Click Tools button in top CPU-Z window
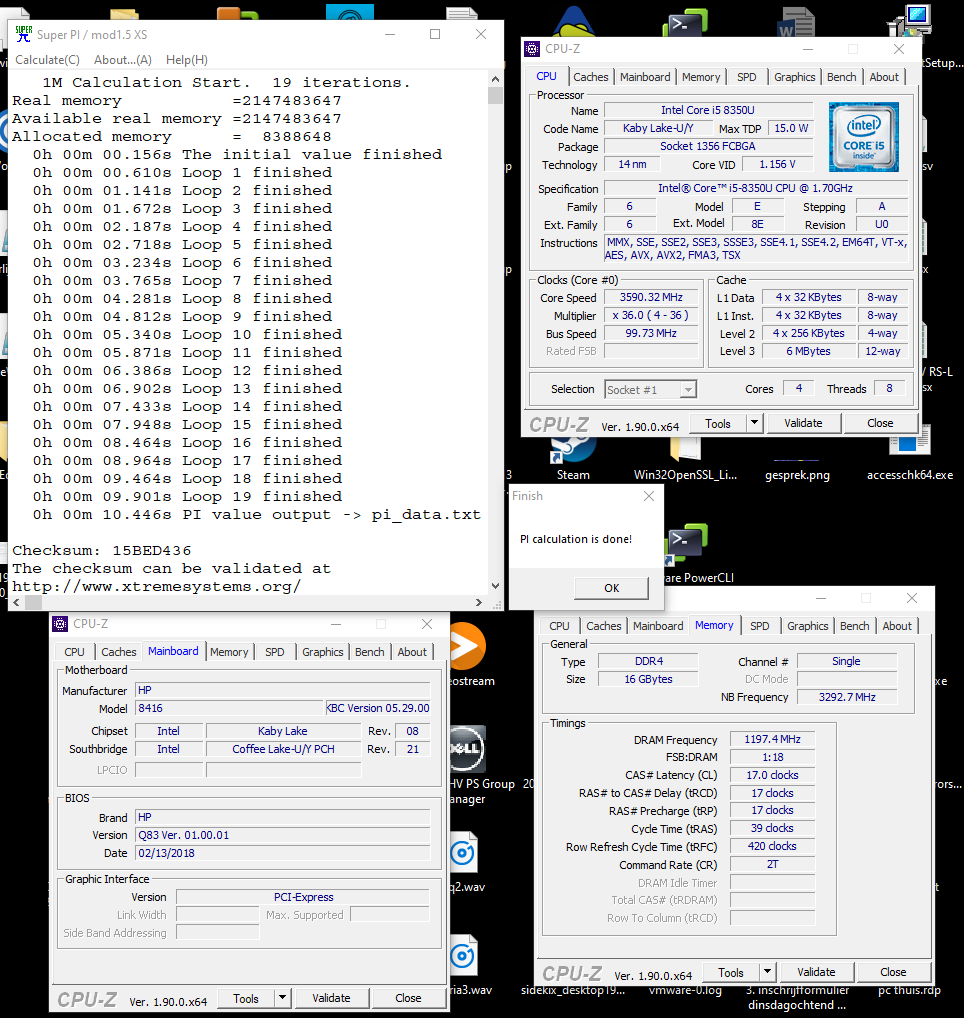The height and width of the screenshot is (1018, 964). [x=717, y=423]
